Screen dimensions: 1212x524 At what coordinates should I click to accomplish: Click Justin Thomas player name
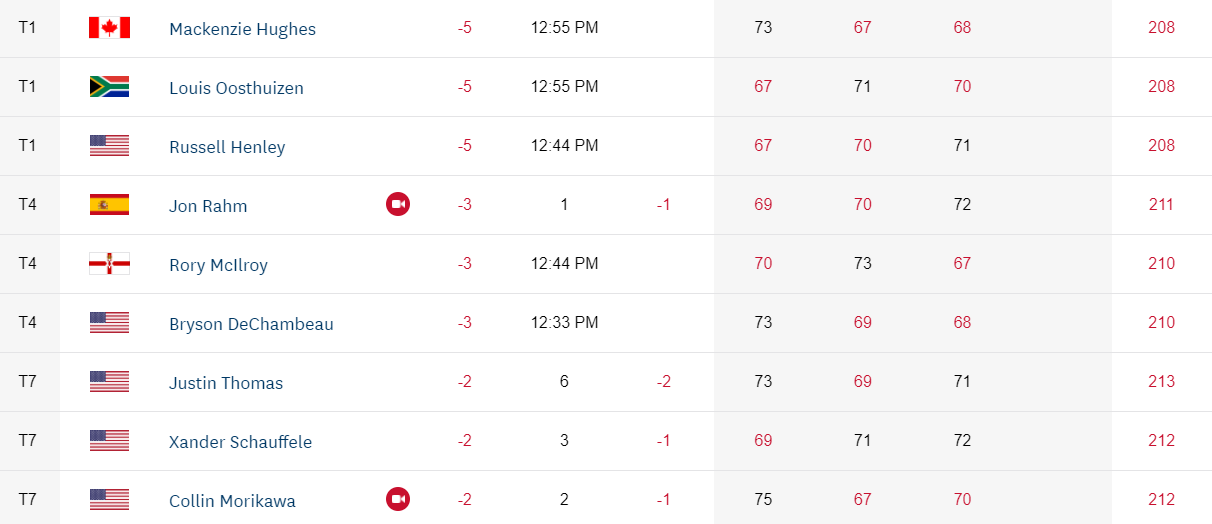(x=226, y=383)
